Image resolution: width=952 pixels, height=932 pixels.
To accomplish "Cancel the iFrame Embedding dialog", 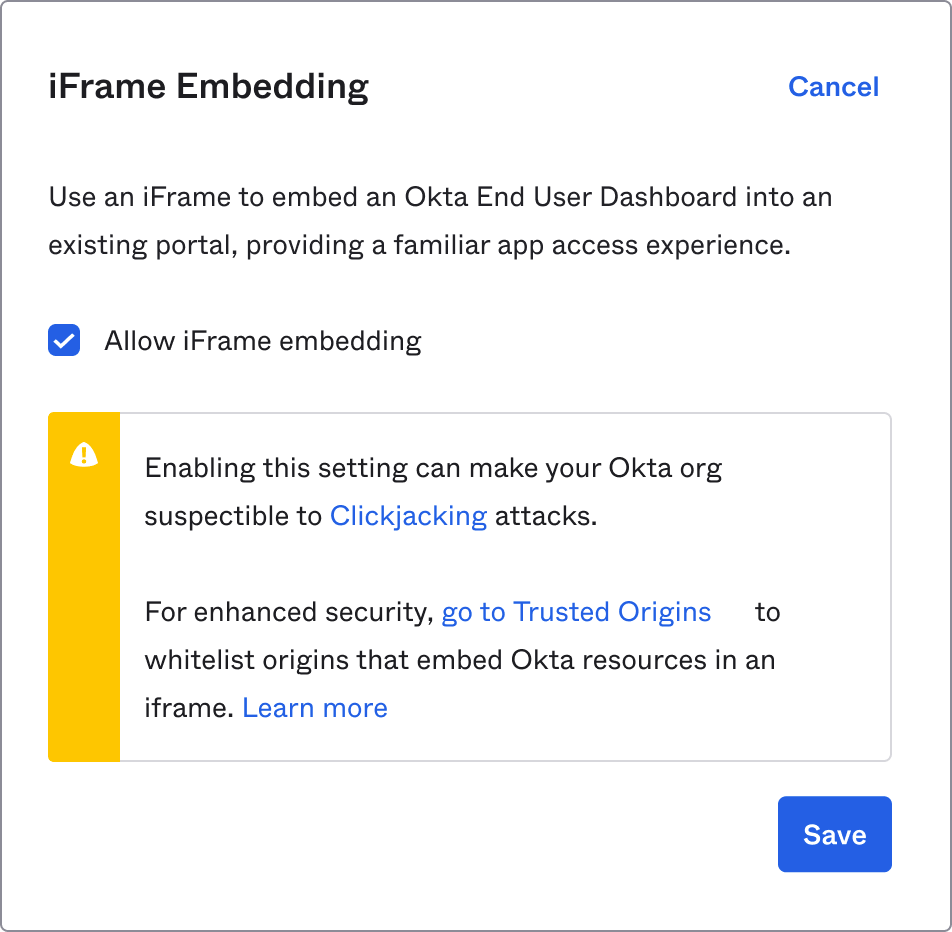I will 833,87.
